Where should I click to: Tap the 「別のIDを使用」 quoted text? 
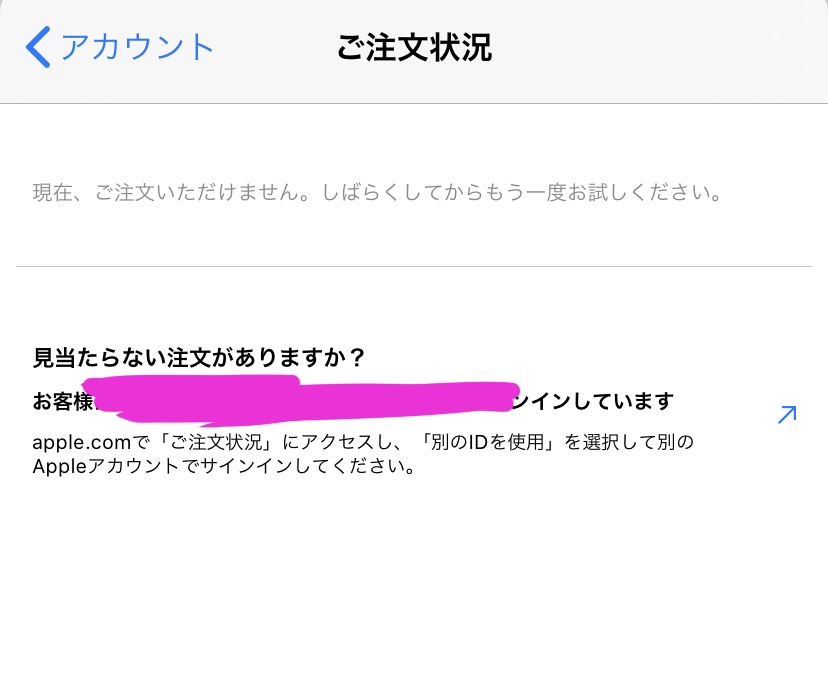pos(488,441)
